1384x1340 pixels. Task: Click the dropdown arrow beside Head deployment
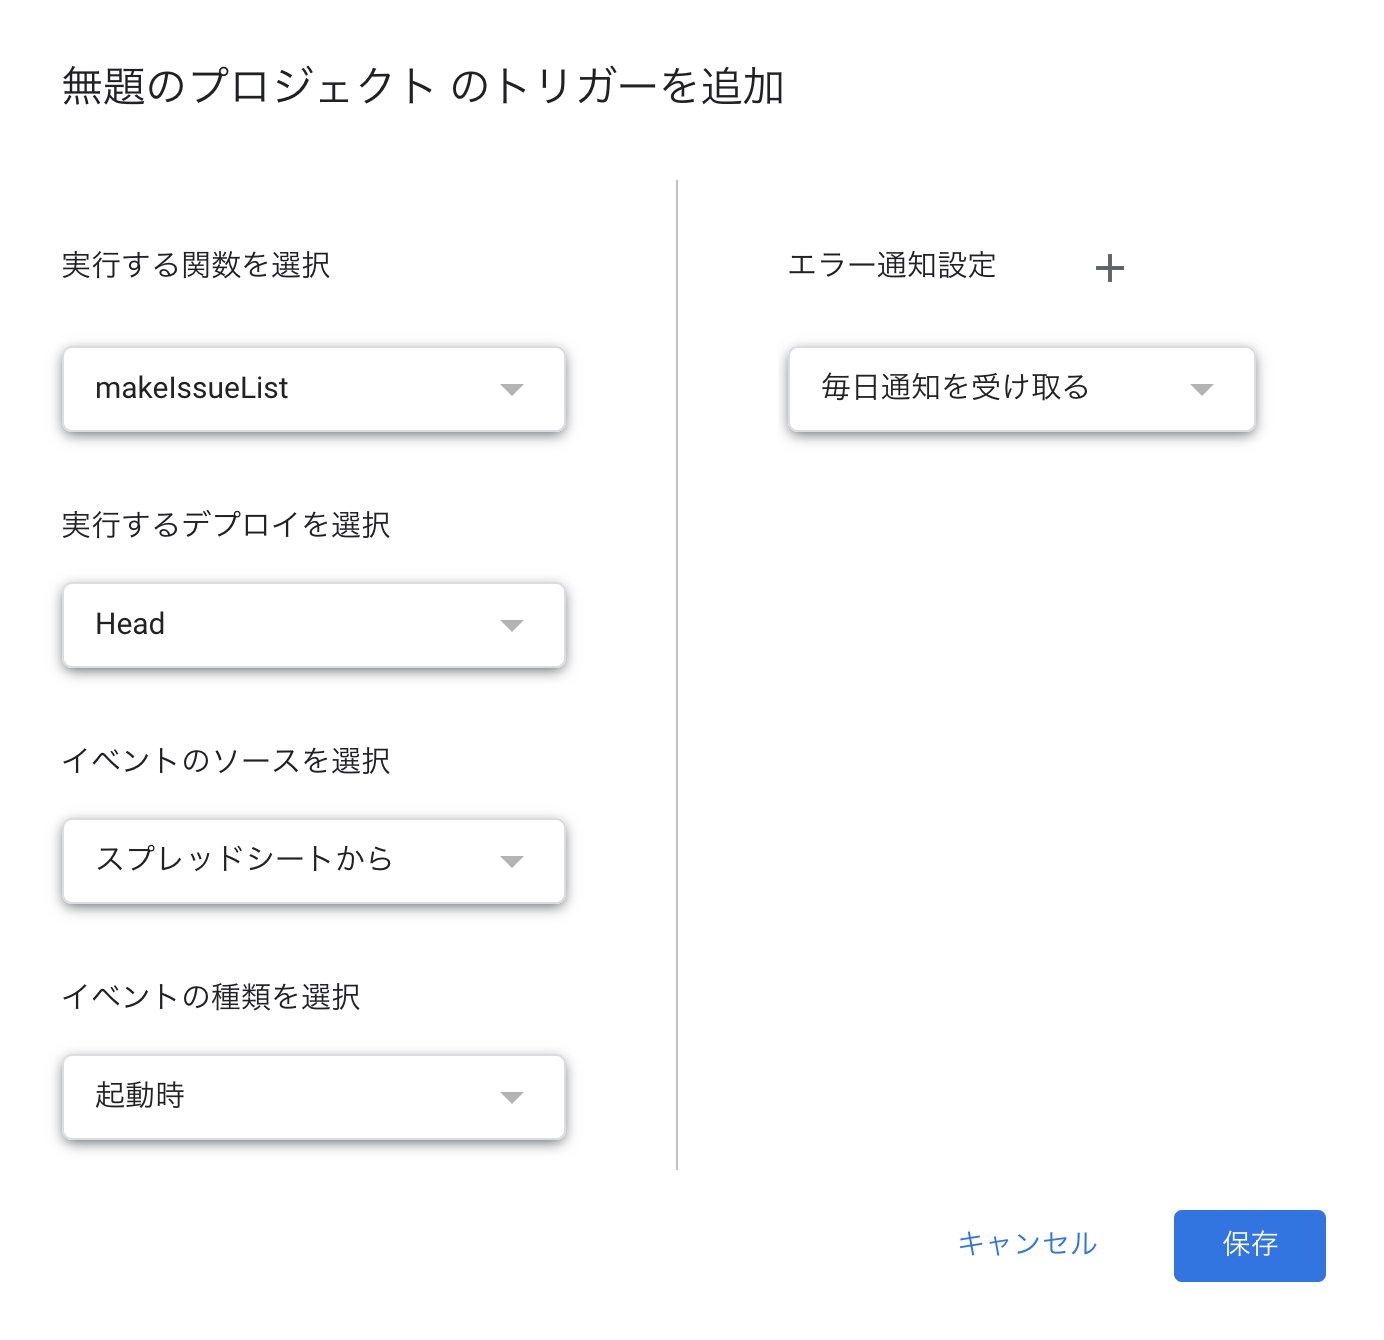coord(513,626)
